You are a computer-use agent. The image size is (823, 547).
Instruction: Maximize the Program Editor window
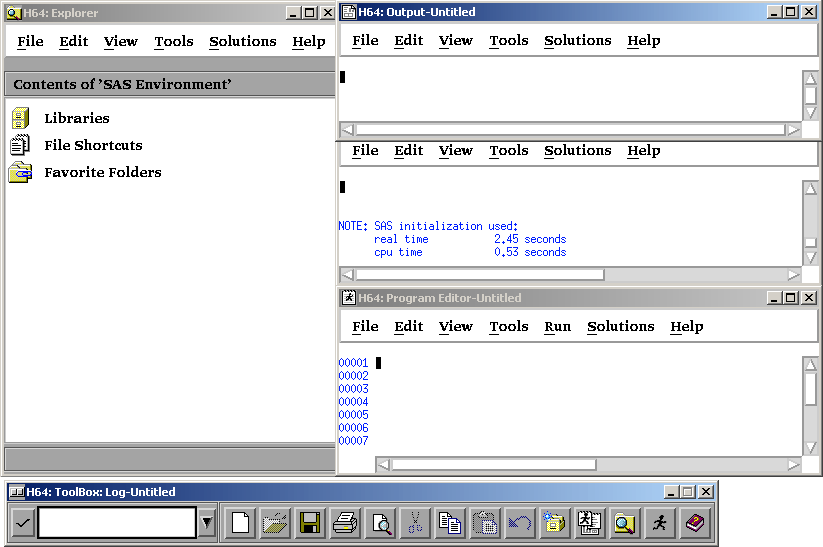click(790, 298)
